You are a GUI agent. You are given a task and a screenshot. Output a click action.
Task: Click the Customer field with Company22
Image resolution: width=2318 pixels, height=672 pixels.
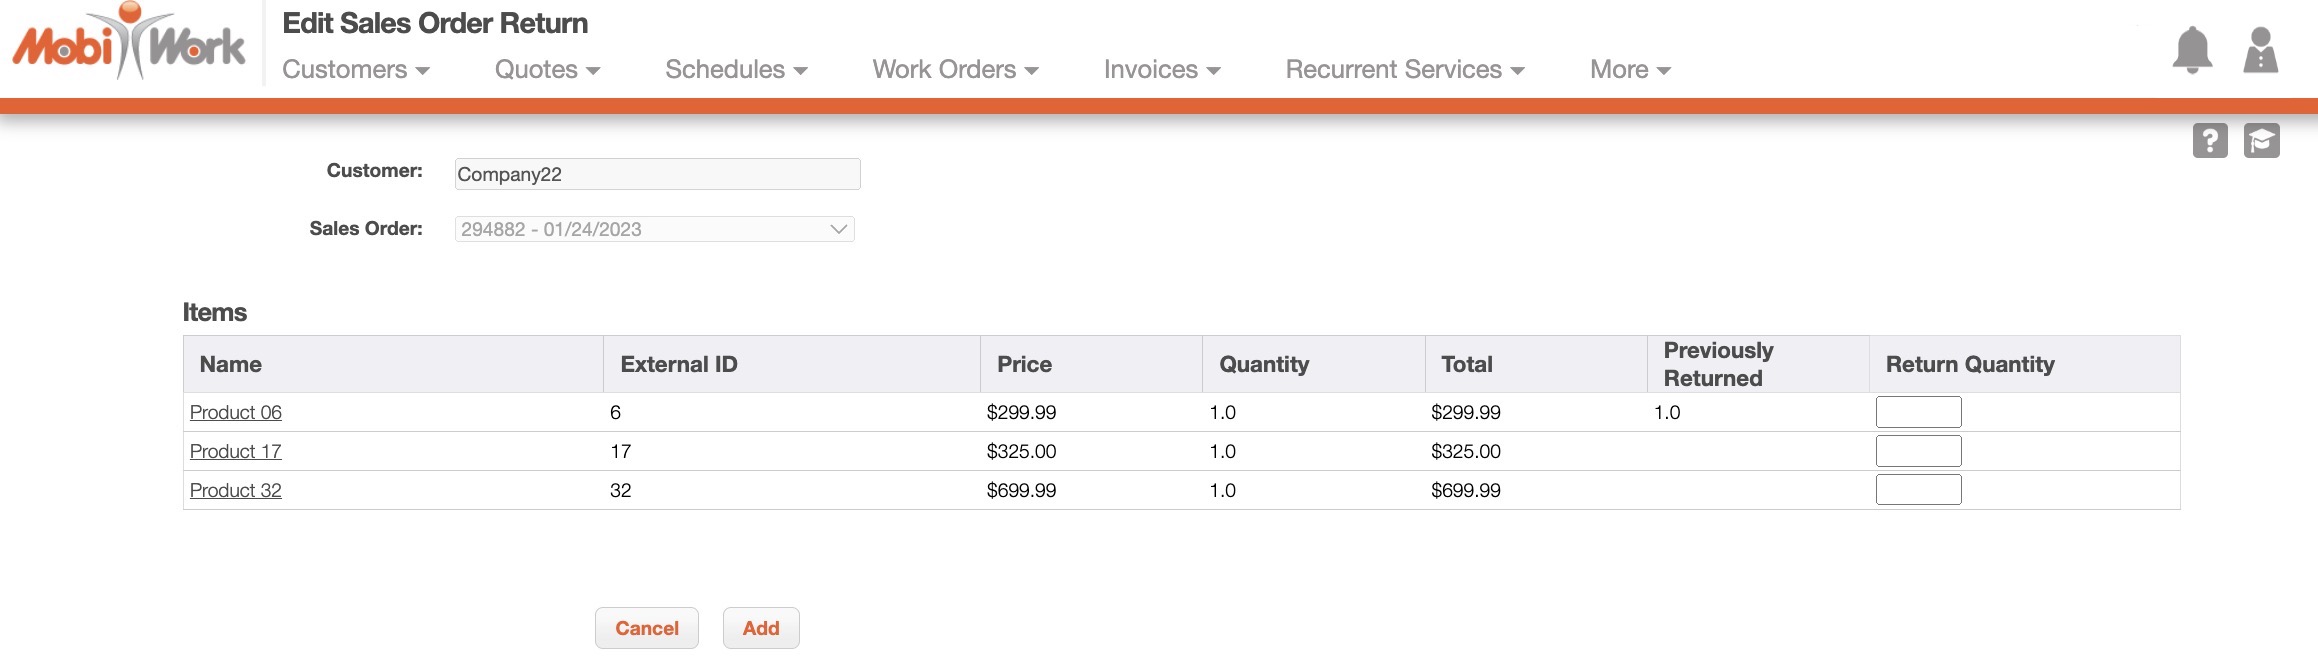click(x=657, y=174)
